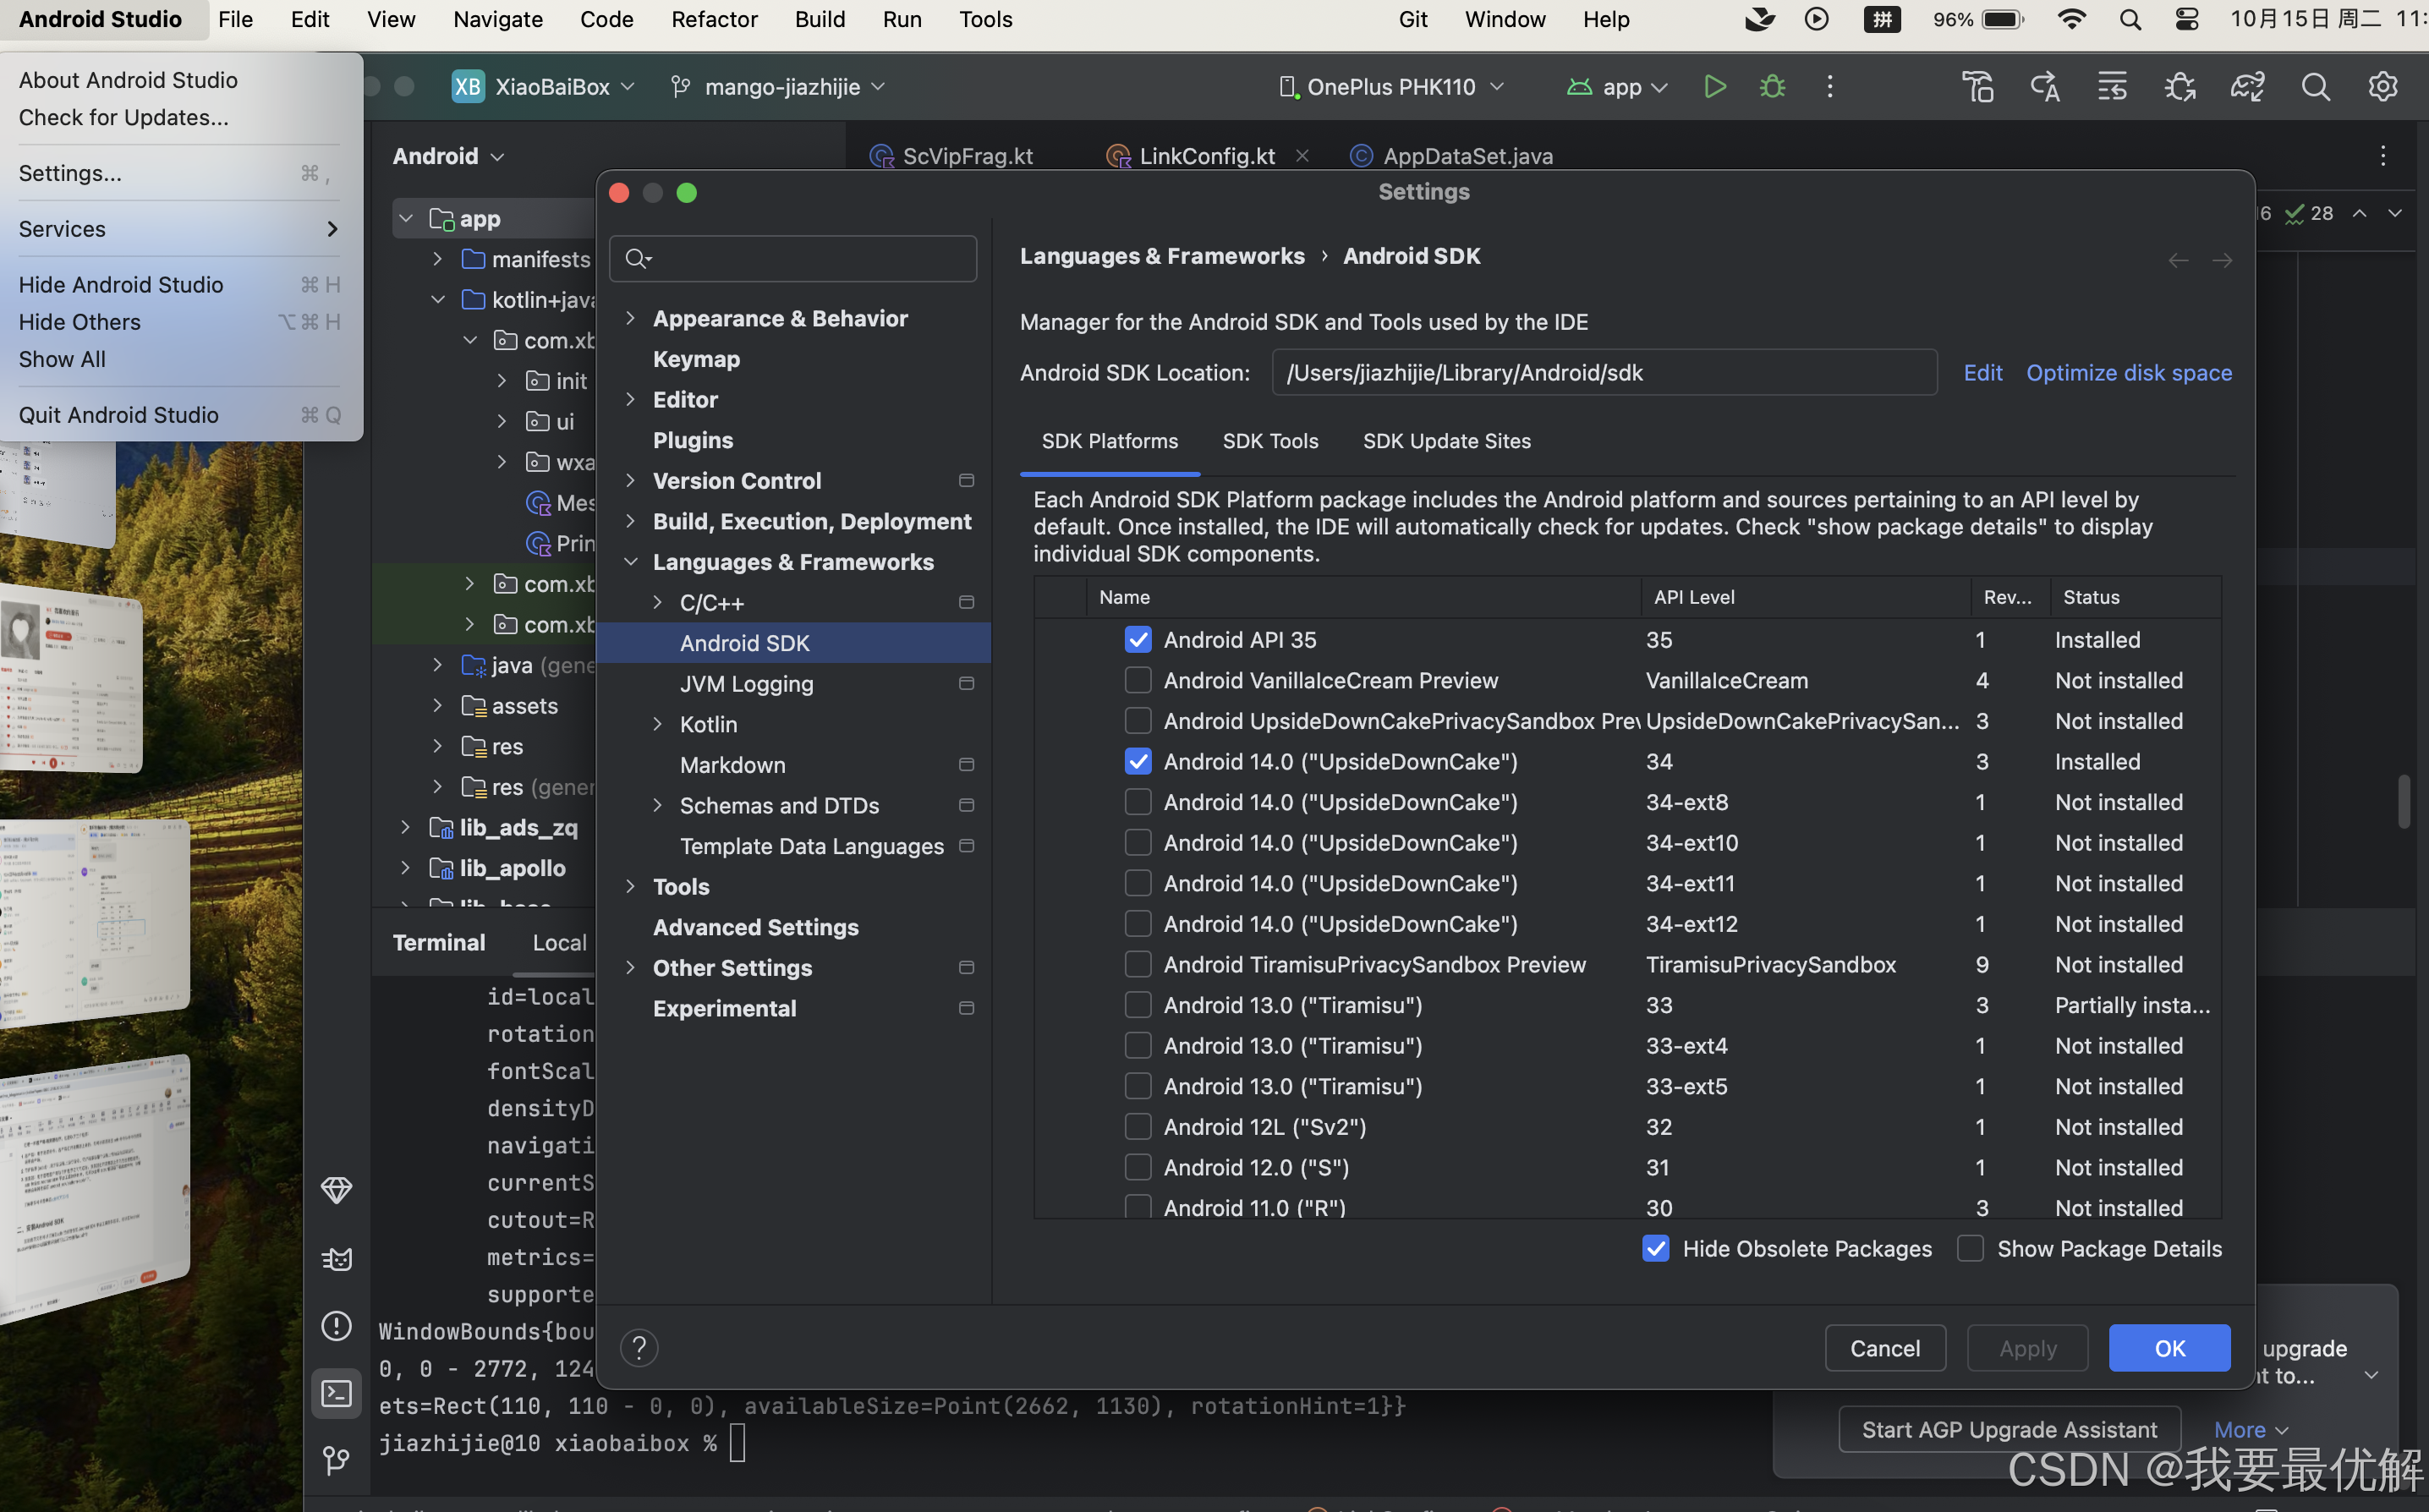Image resolution: width=2429 pixels, height=1512 pixels.
Task: Expand Editor settings section
Action: click(x=630, y=399)
